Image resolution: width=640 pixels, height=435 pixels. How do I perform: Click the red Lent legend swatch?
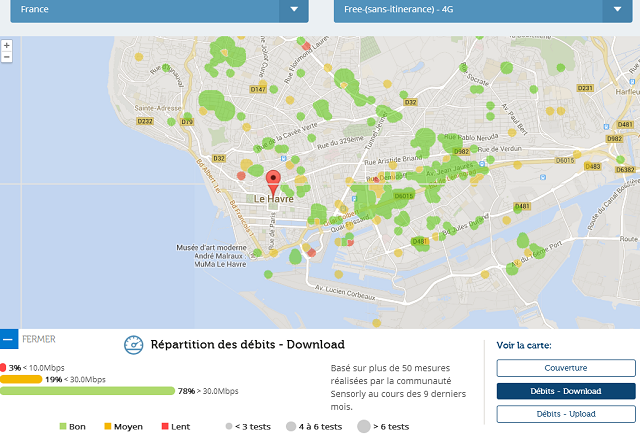click(165, 426)
